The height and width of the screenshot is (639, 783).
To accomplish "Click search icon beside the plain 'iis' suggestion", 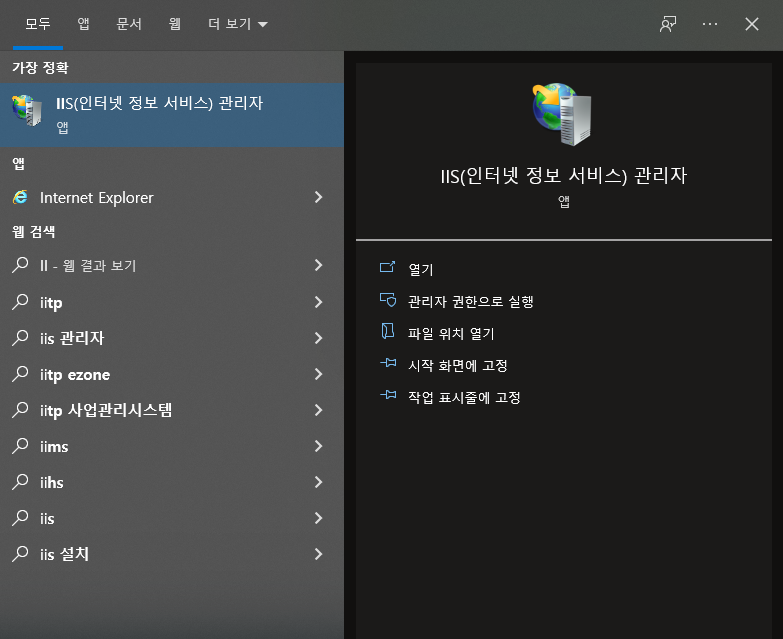I will point(20,518).
